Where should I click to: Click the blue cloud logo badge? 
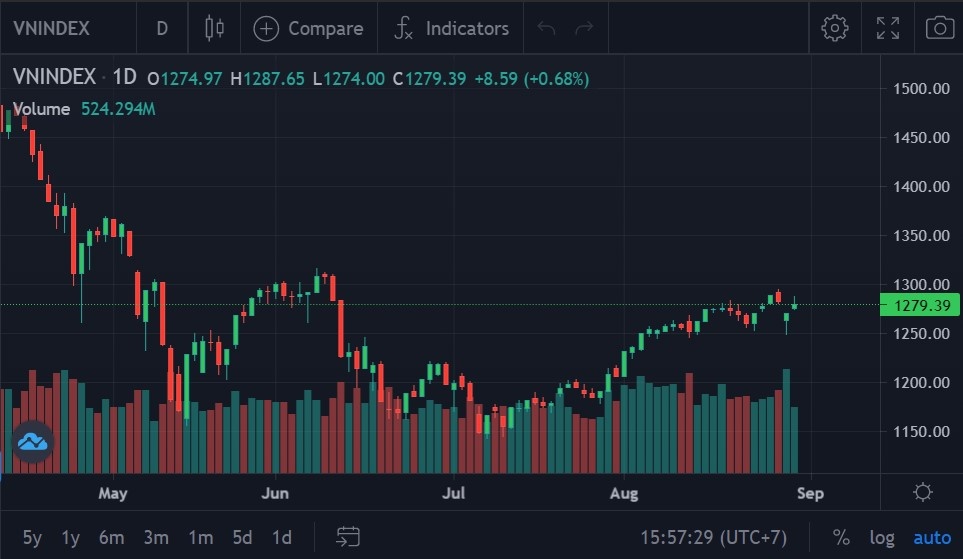(32, 441)
